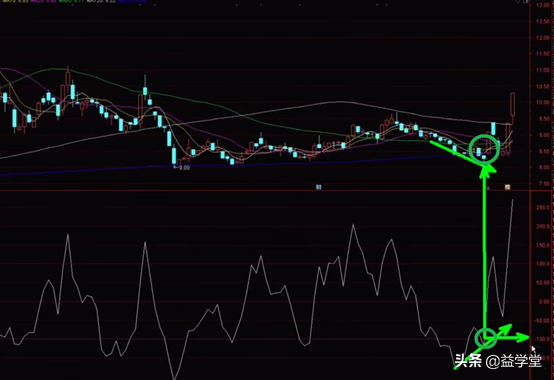Select the 200.0 indicator axis label
Viewport: 554px width, 380px height.
pos(543,226)
